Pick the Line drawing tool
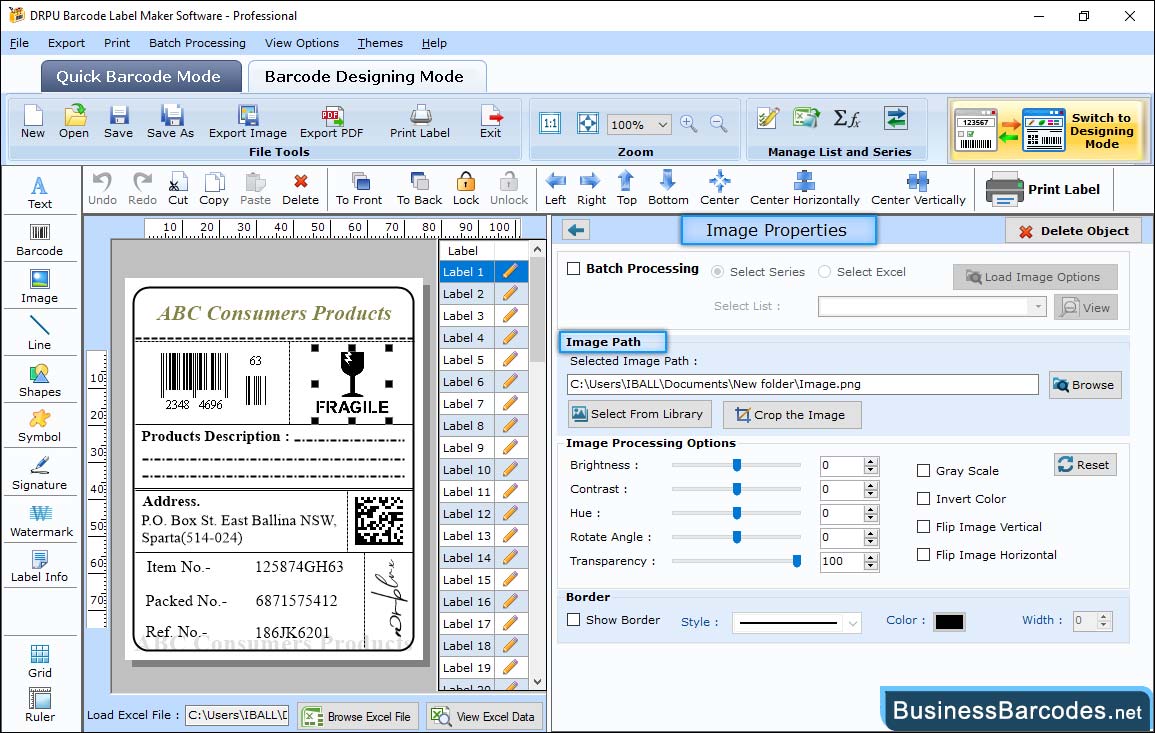The width and height of the screenshot is (1155, 733). (40, 333)
